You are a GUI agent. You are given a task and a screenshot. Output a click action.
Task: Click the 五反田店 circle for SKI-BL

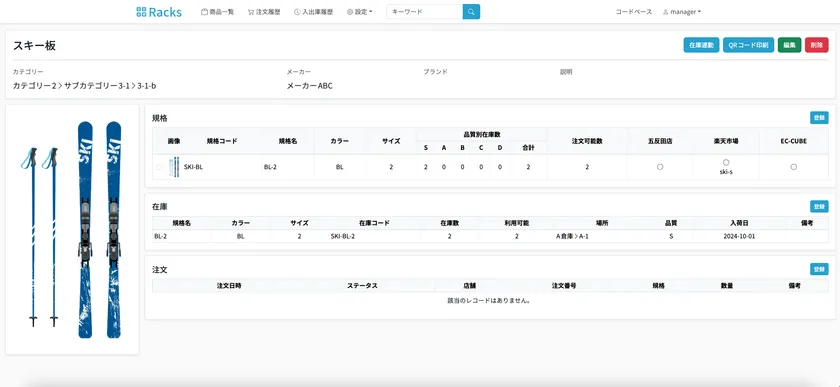tap(660, 167)
